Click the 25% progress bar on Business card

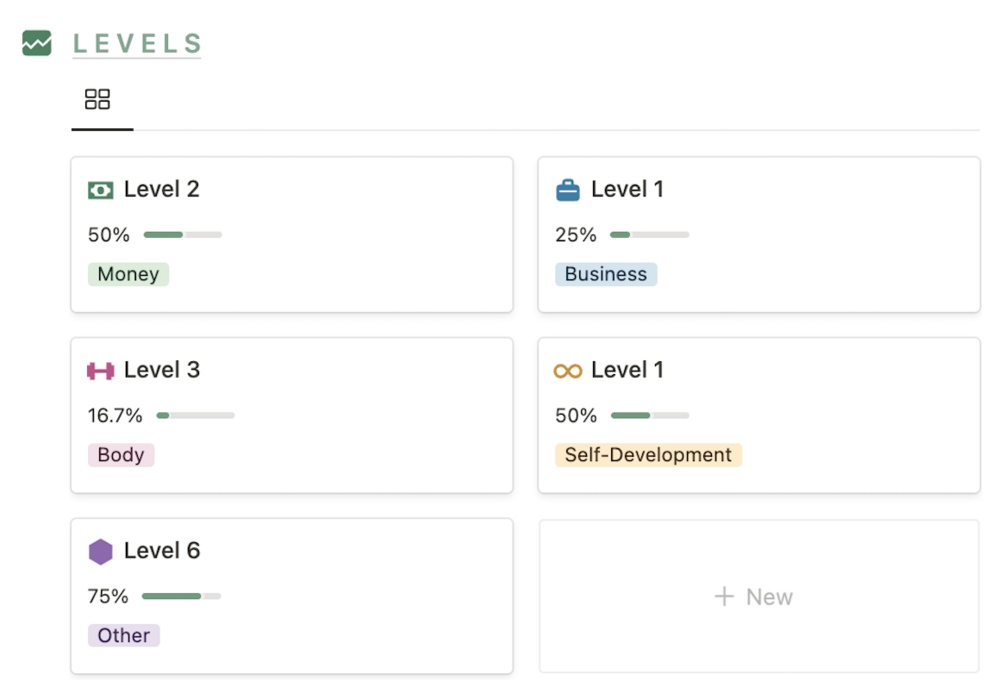click(649, 235)
